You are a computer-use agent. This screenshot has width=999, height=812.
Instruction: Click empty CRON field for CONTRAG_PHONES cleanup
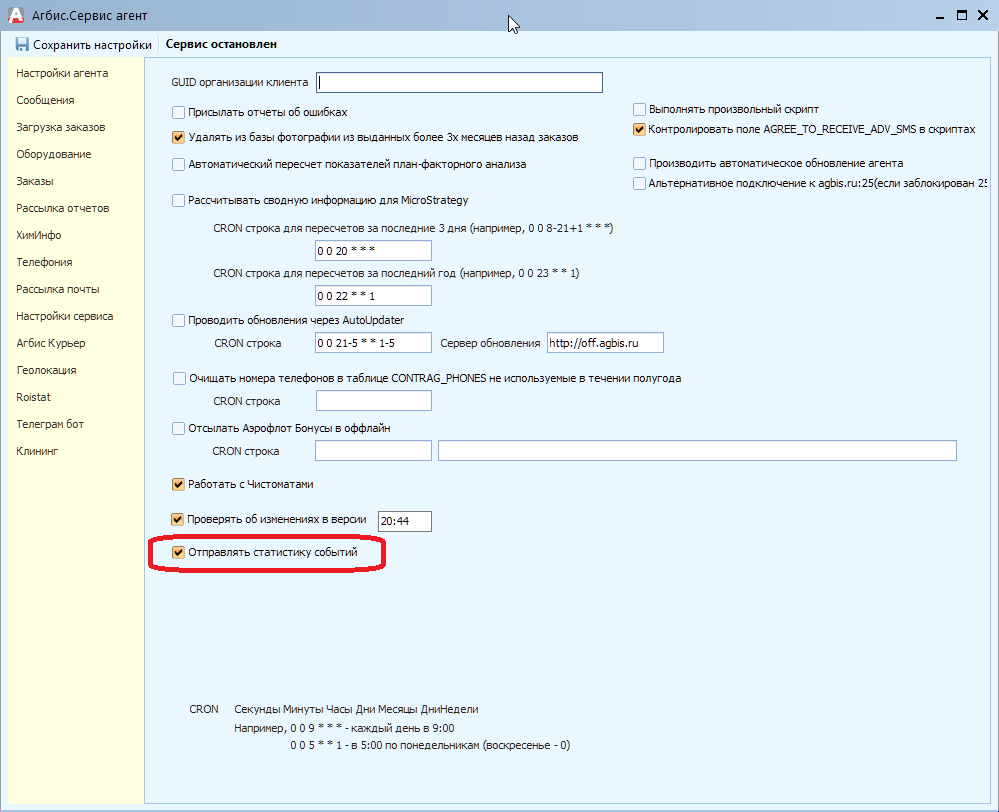(x=374, y=401)
